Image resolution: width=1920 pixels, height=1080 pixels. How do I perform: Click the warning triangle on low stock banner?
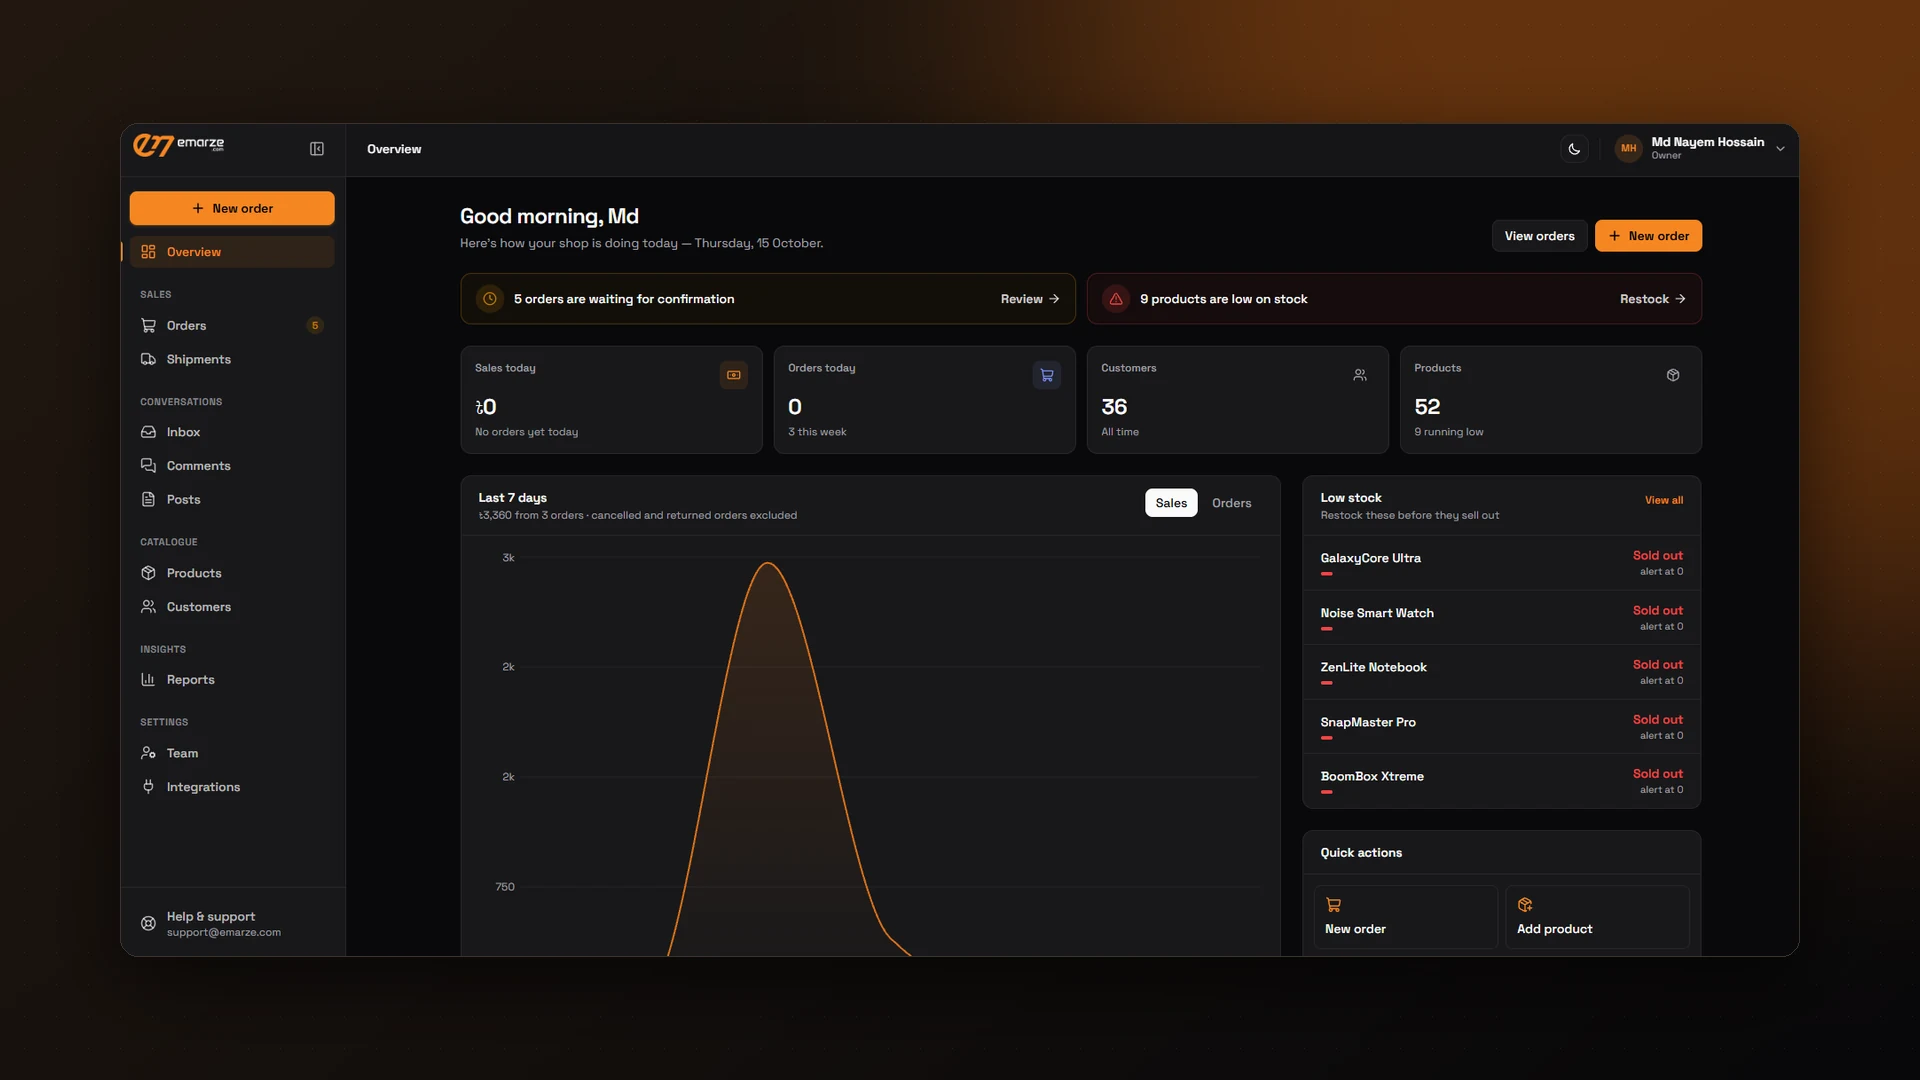click(1116, 299)
